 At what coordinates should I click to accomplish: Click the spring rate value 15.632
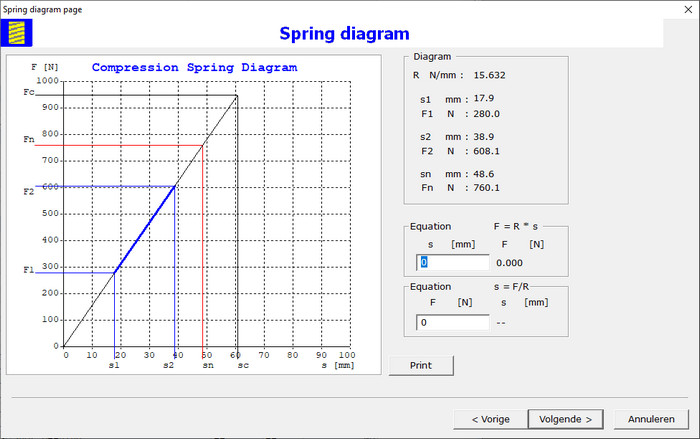point(490,75)
